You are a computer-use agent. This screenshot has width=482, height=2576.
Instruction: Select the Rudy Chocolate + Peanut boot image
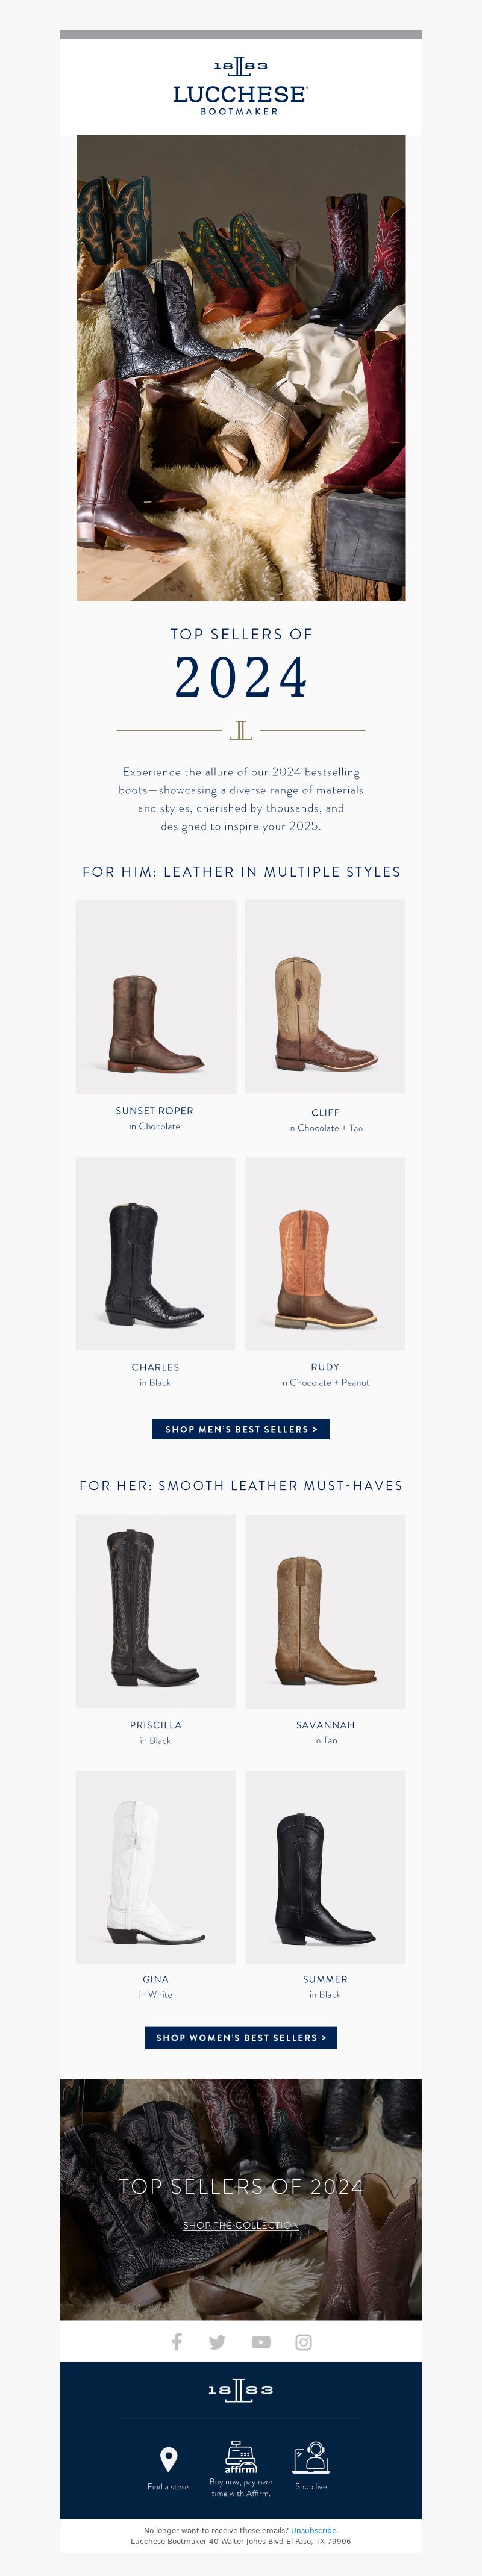(325, 1253)
